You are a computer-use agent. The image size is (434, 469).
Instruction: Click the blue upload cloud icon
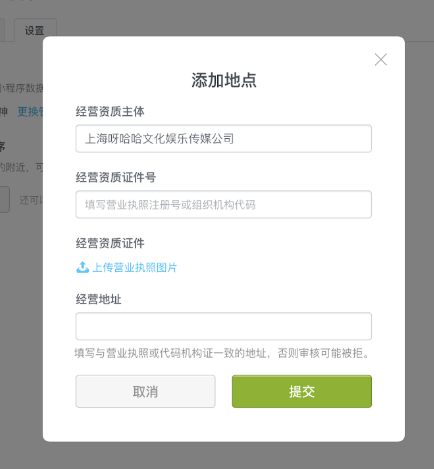(x=83, y=267)
